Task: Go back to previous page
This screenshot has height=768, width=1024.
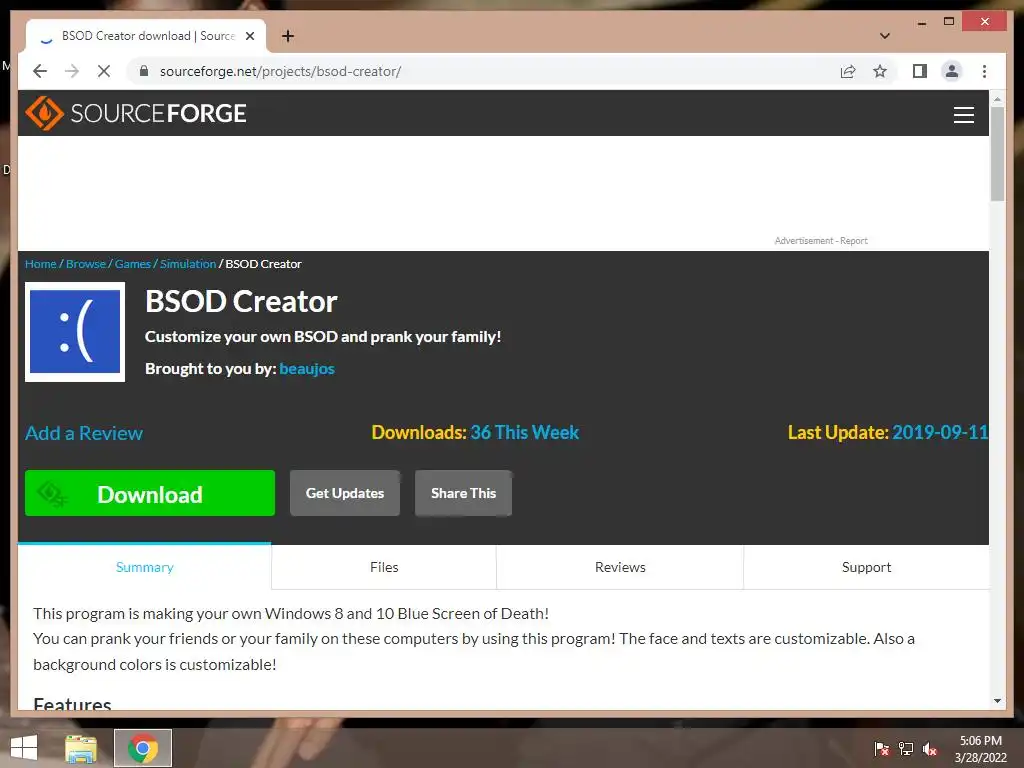Action: [40, 71]
